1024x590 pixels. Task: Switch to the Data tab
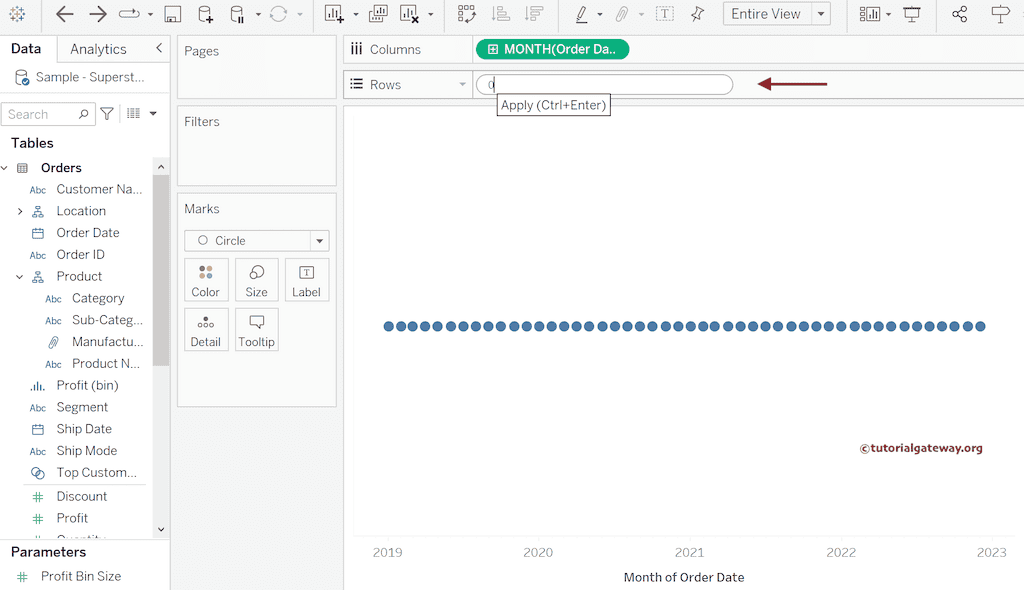point(26,48)
